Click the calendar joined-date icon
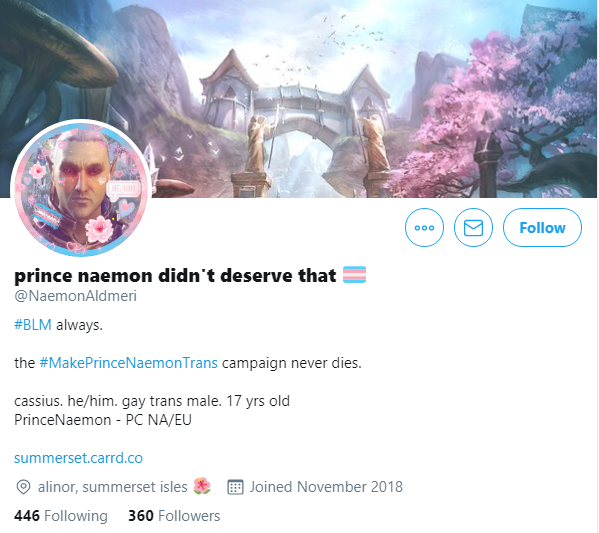599x533 pixels. point(235,487)
